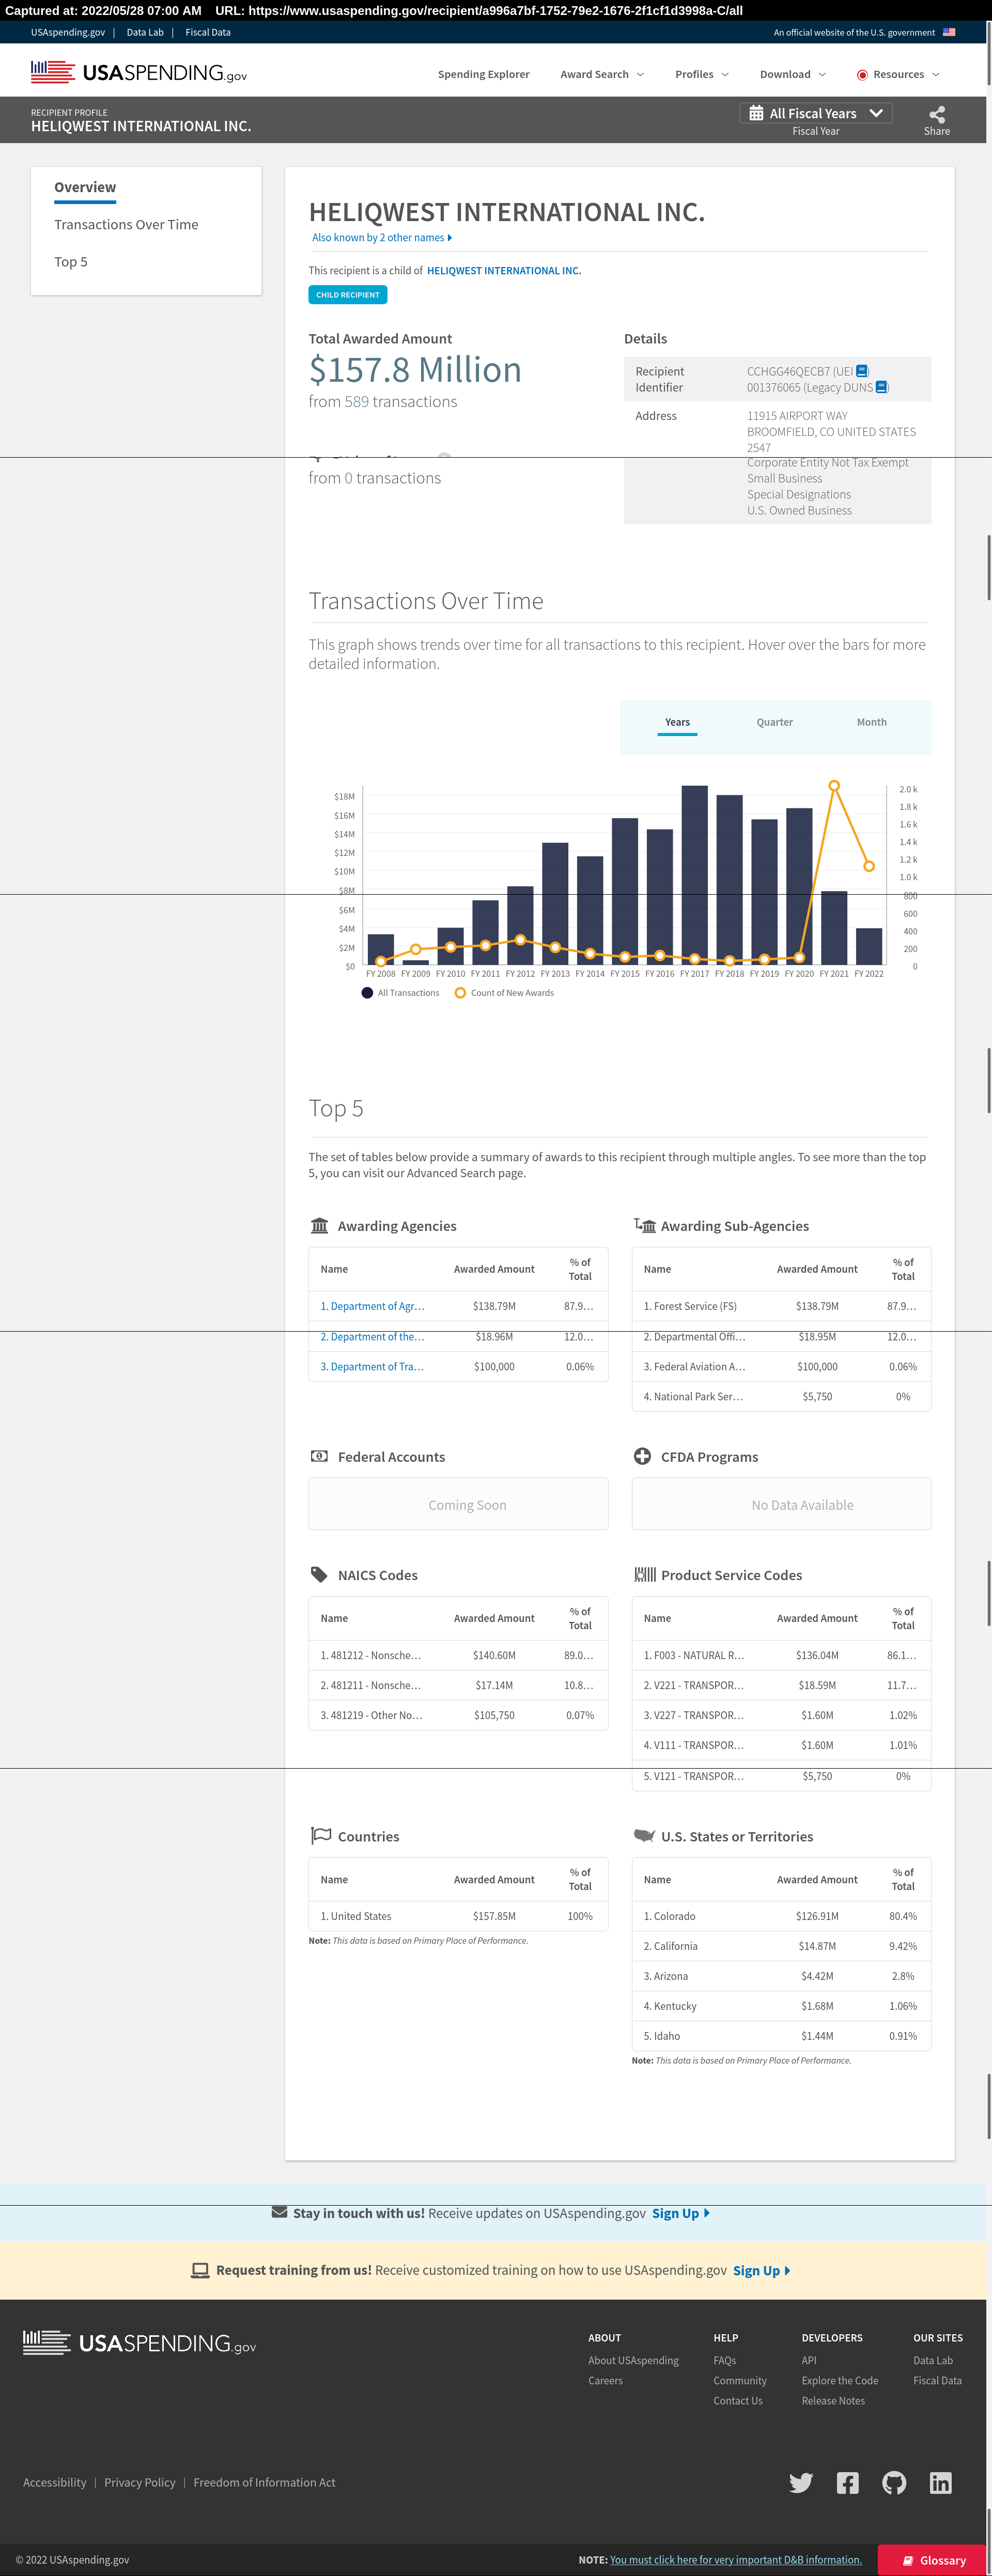
Task: Click red Resources indicator icon
Action: tap(862, 75)
